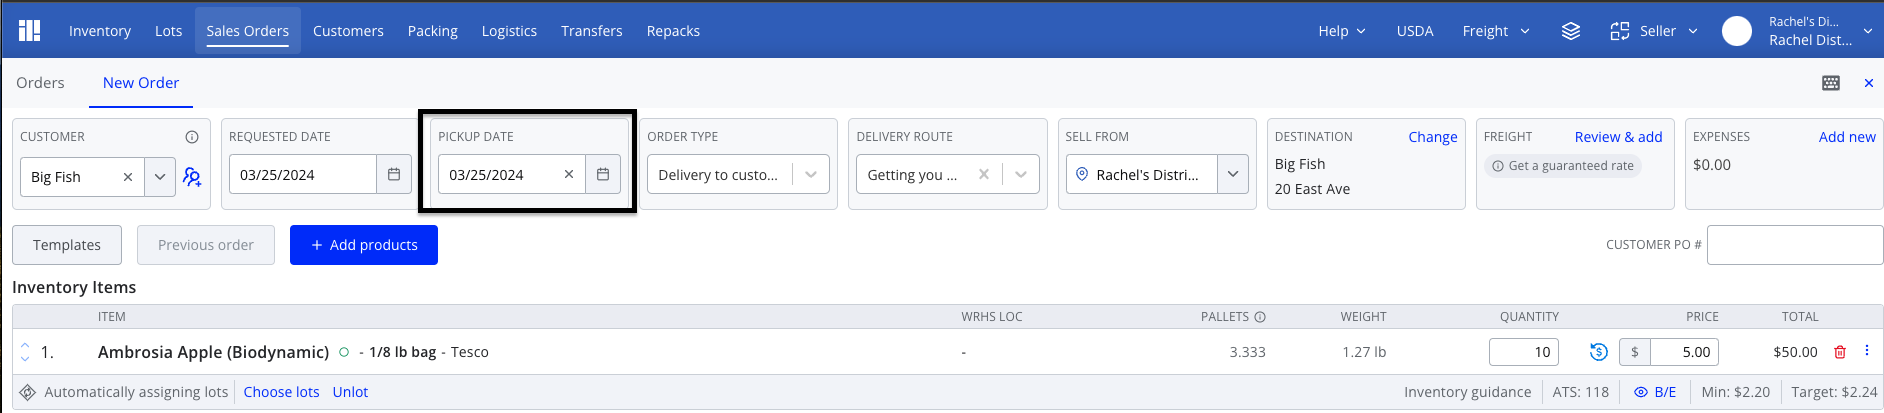Viewport: 1884px width, 413px height.
Task: Clear the pickup date value
Action: pyautogui.click(x=569, y=175)
